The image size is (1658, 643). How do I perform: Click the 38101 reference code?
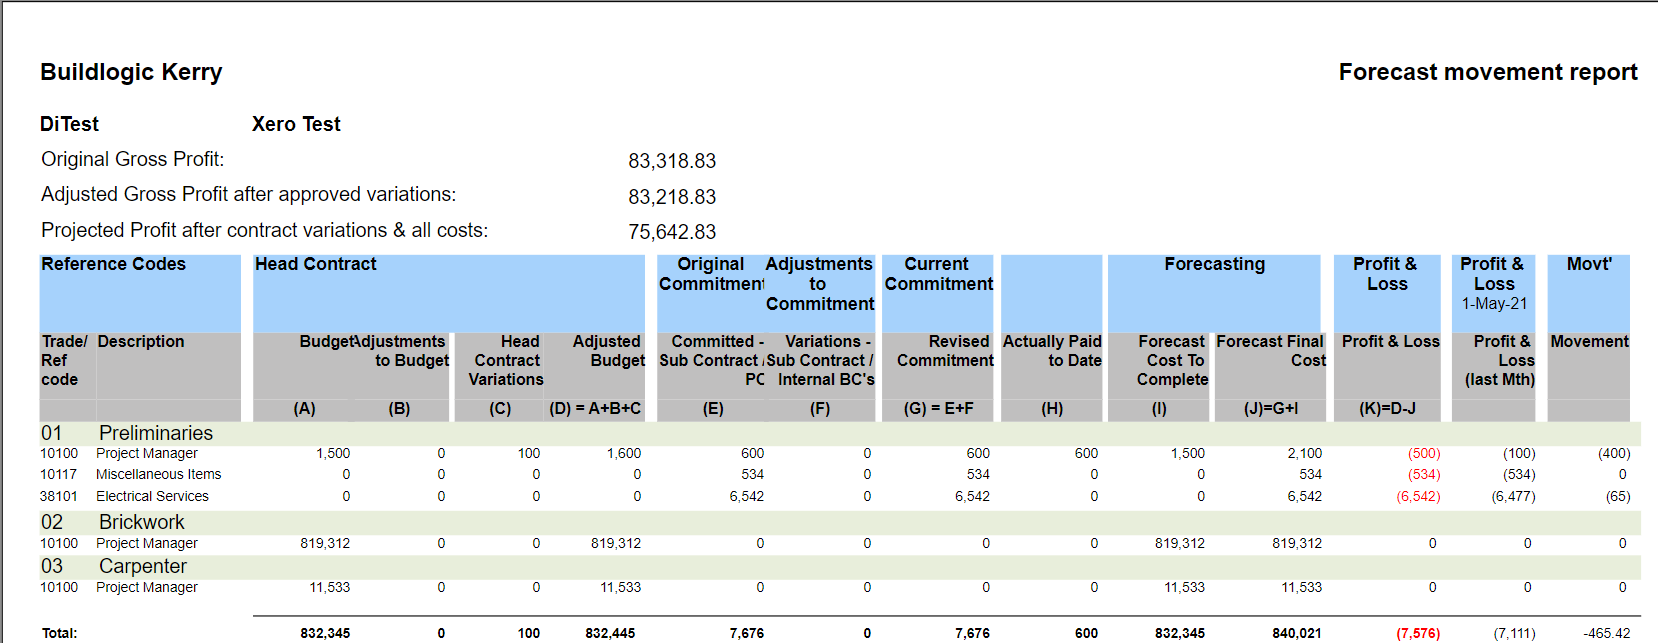pos(58,496)
